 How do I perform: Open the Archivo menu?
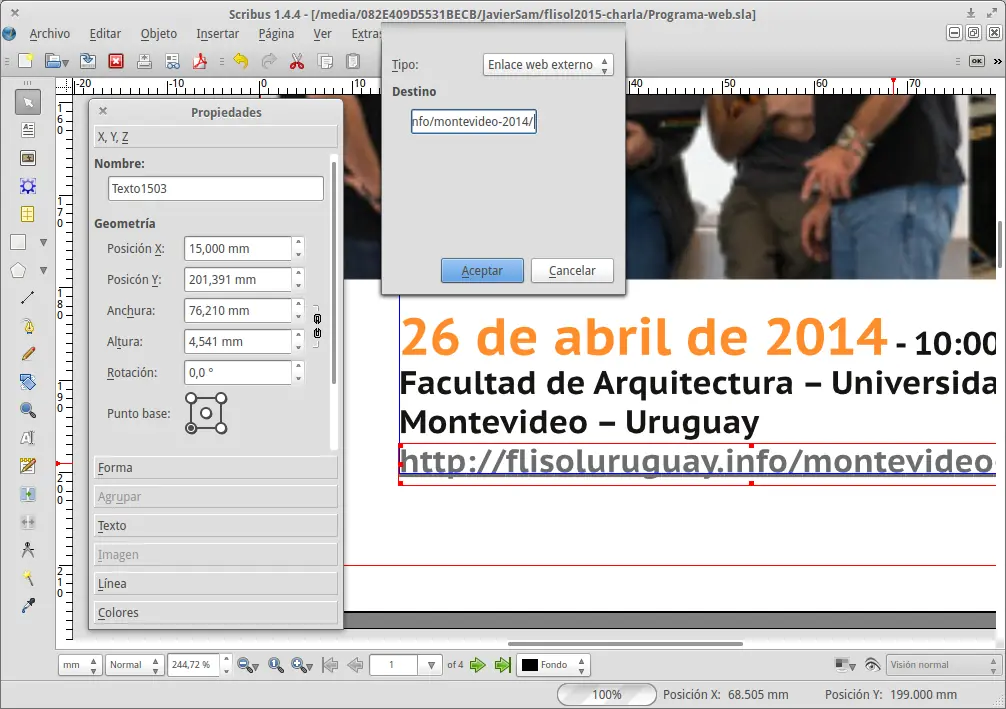pyautogui.click(x=49, y=33)
